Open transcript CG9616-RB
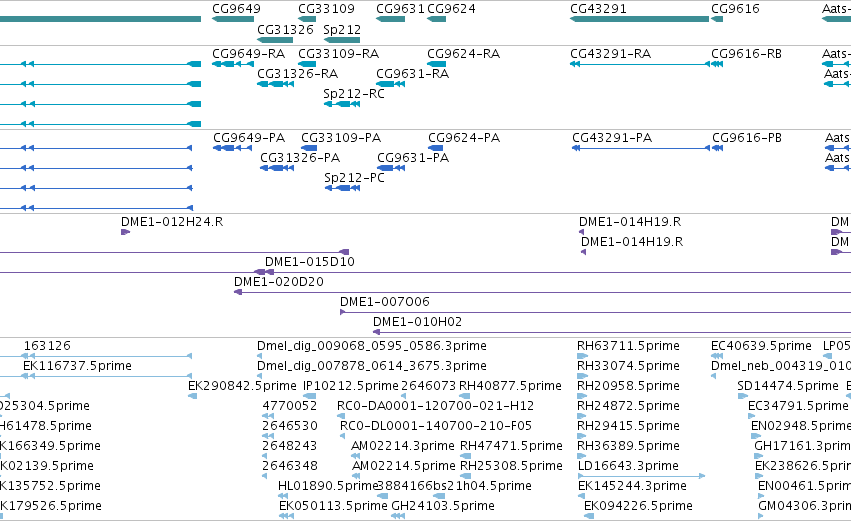Image resolution: width=851 pixels, height=521 pixels. click(747, 54)
